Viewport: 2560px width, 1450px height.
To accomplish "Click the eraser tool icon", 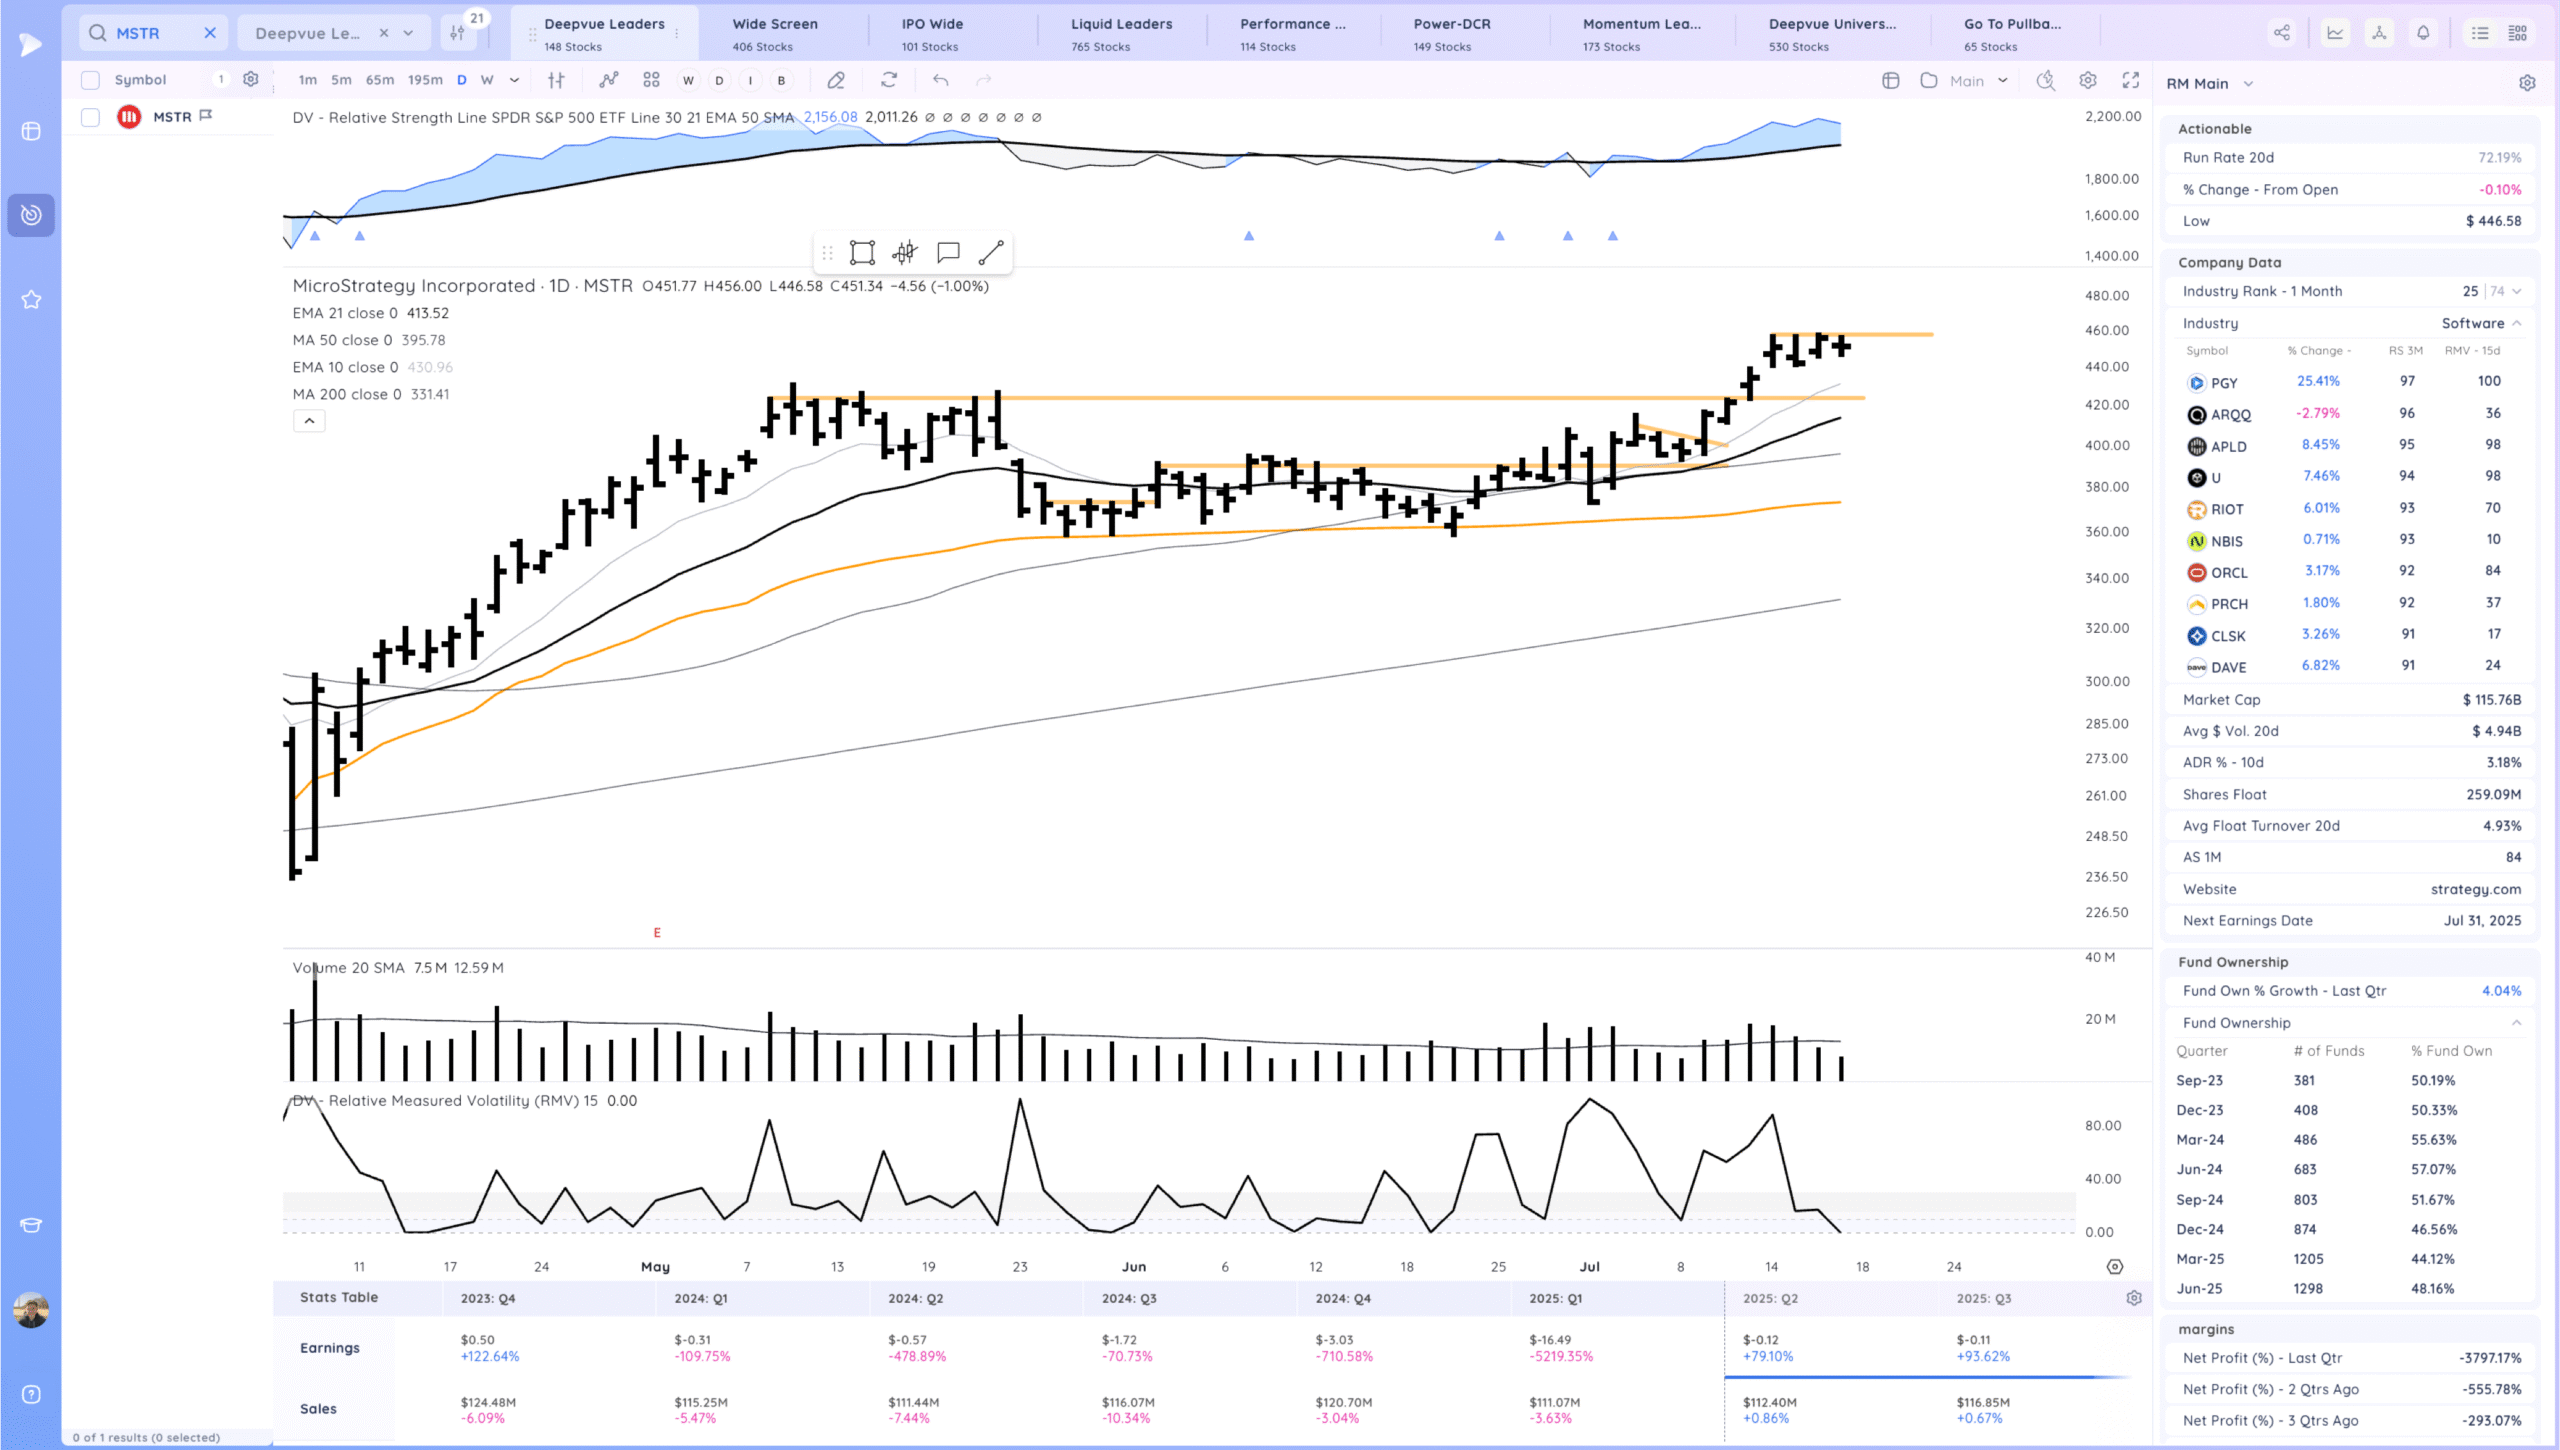I will (836, 80).
